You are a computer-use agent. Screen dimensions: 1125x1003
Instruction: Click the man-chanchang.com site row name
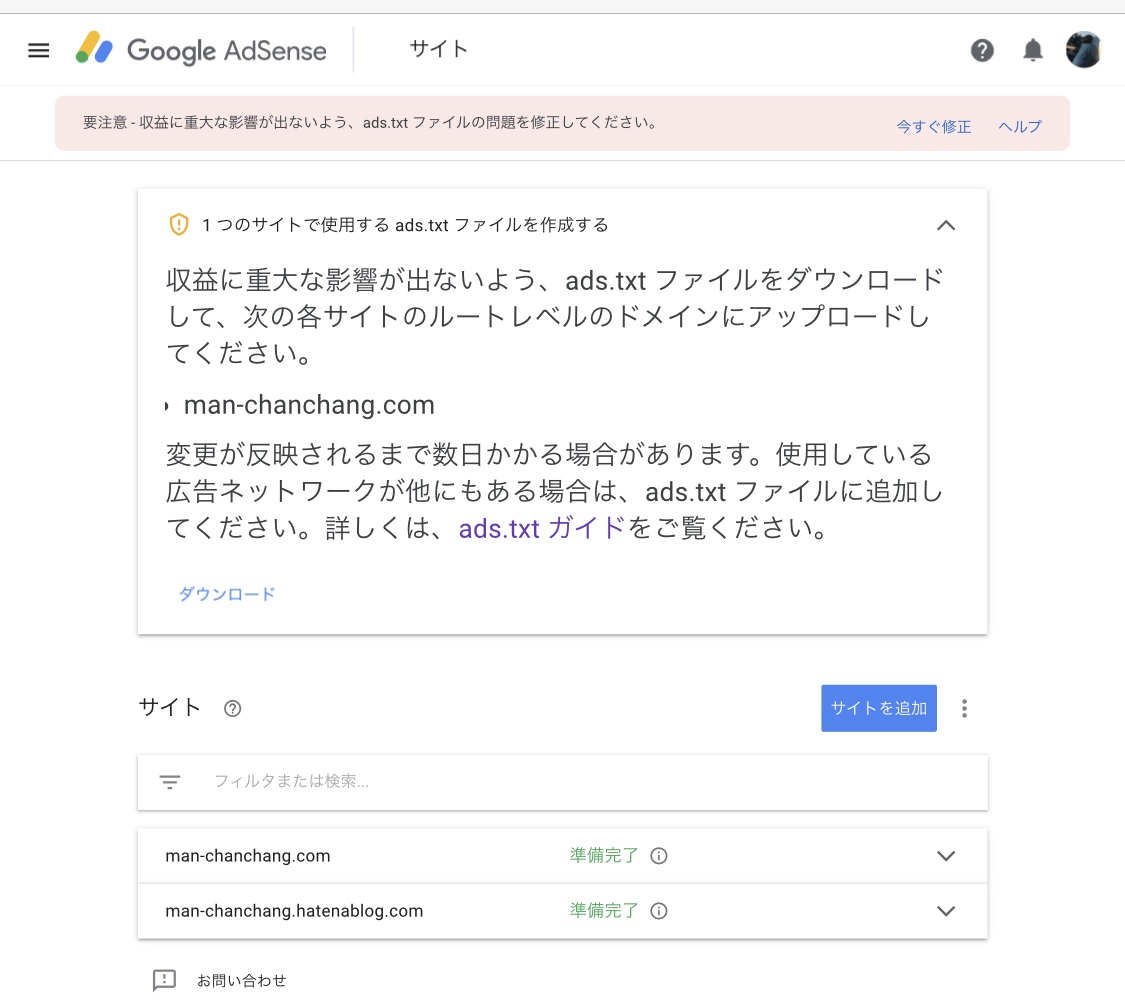[248, 856]
